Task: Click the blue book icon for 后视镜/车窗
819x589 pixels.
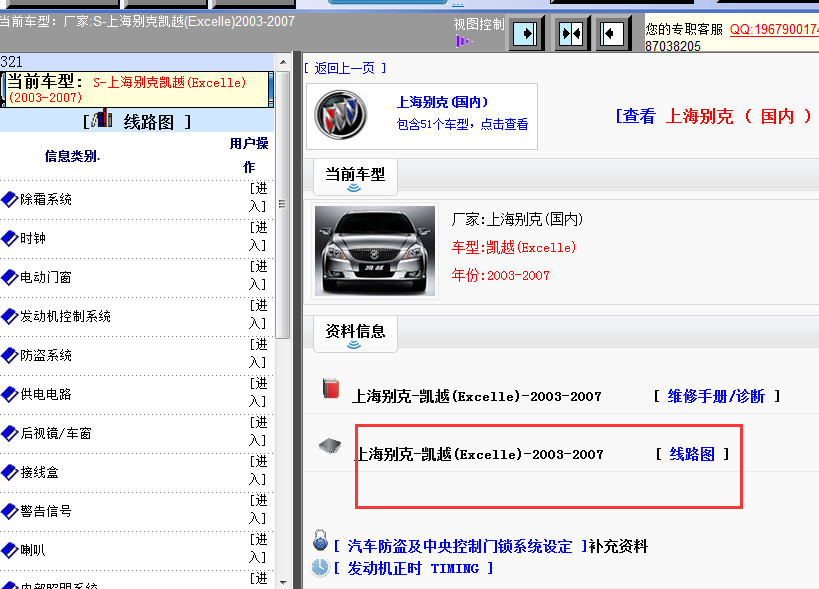Action: pos(9,433)
